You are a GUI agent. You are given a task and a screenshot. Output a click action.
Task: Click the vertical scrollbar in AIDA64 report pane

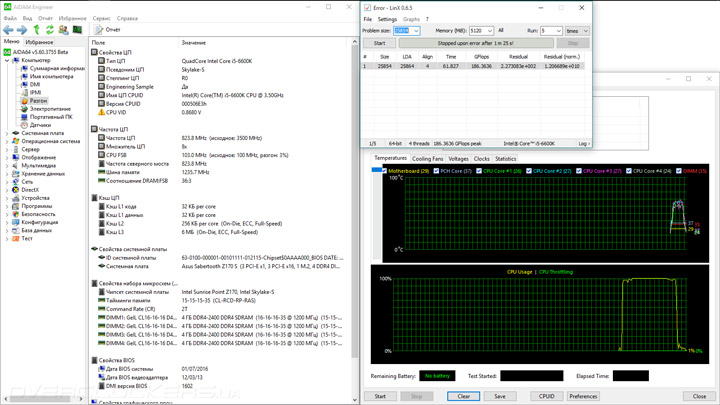pyautogui.click(x=355, y=200)
